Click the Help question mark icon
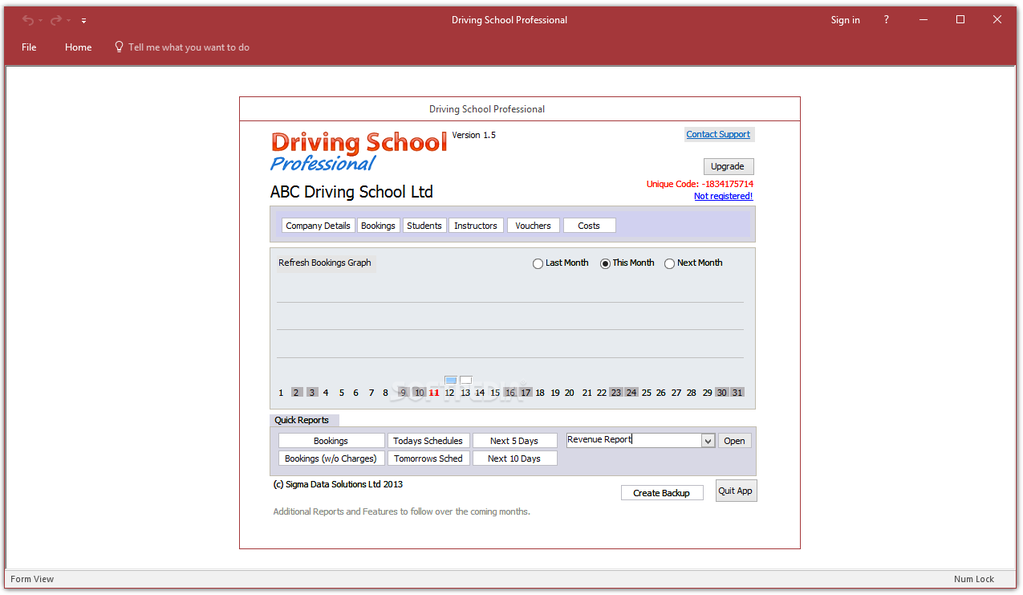The image size is (1023, 595). pos(886,20)
